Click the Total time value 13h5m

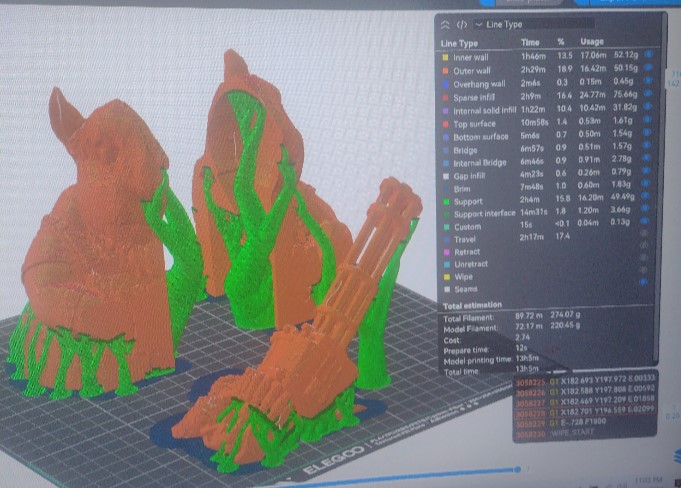pyautogui.click(x=527, y=369)
